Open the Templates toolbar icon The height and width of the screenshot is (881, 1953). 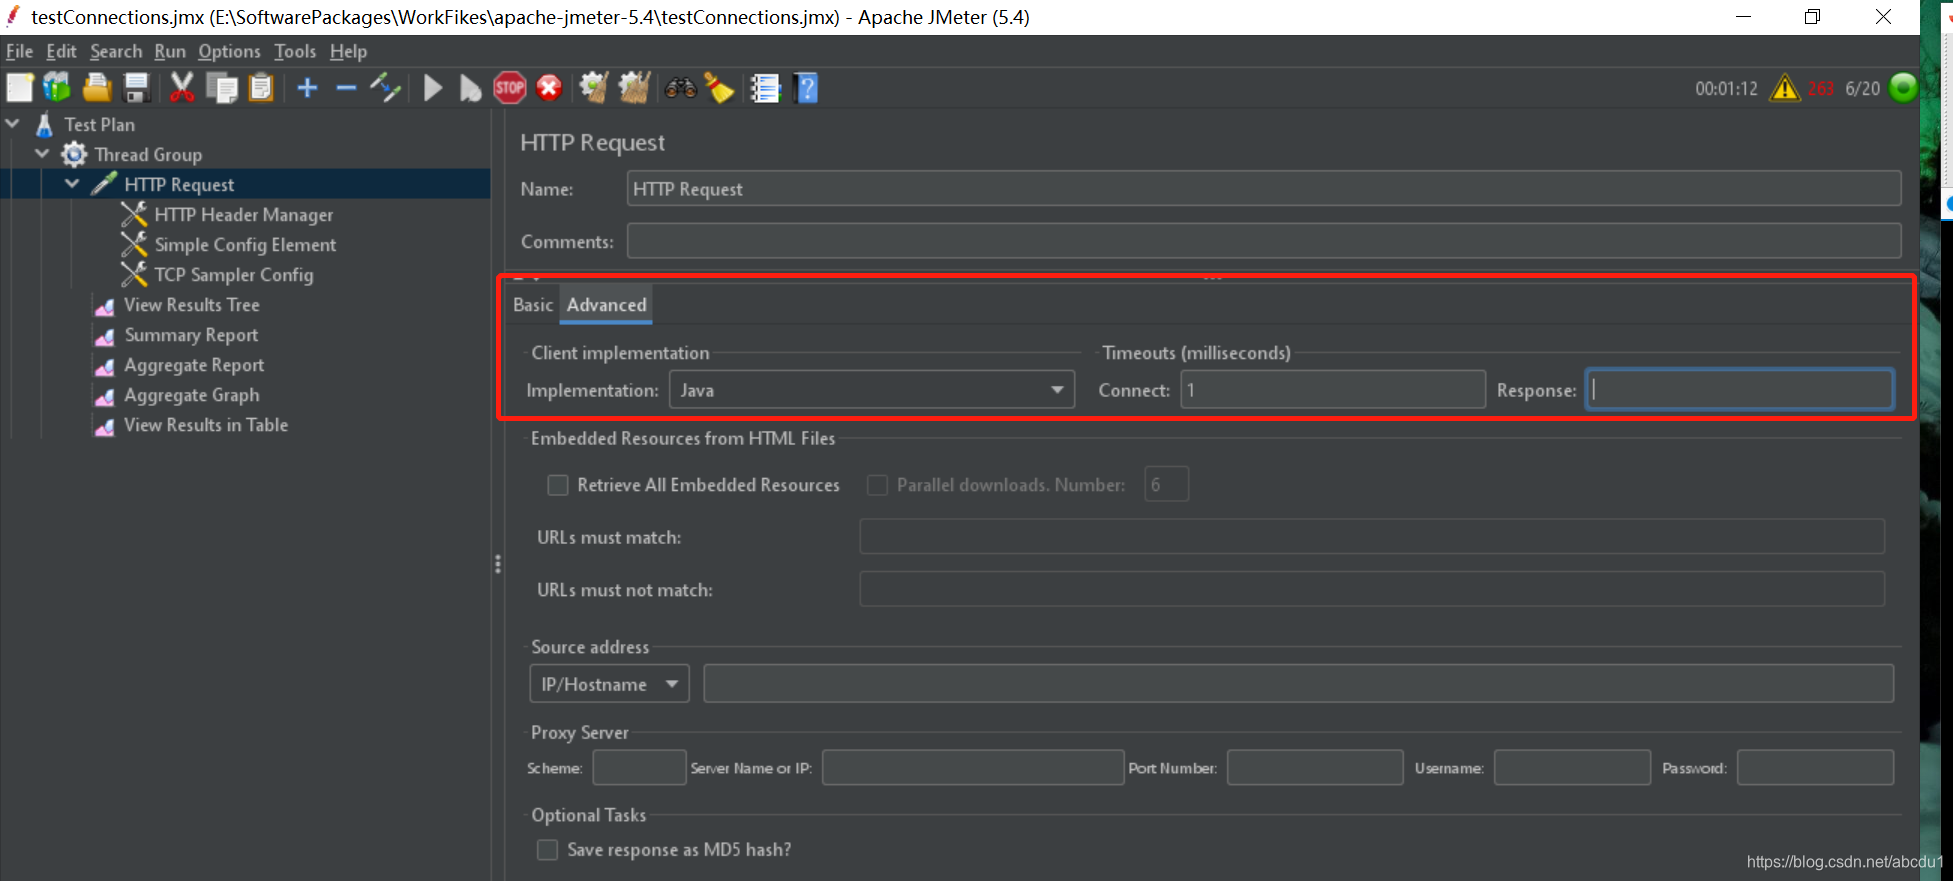point(57,88)
